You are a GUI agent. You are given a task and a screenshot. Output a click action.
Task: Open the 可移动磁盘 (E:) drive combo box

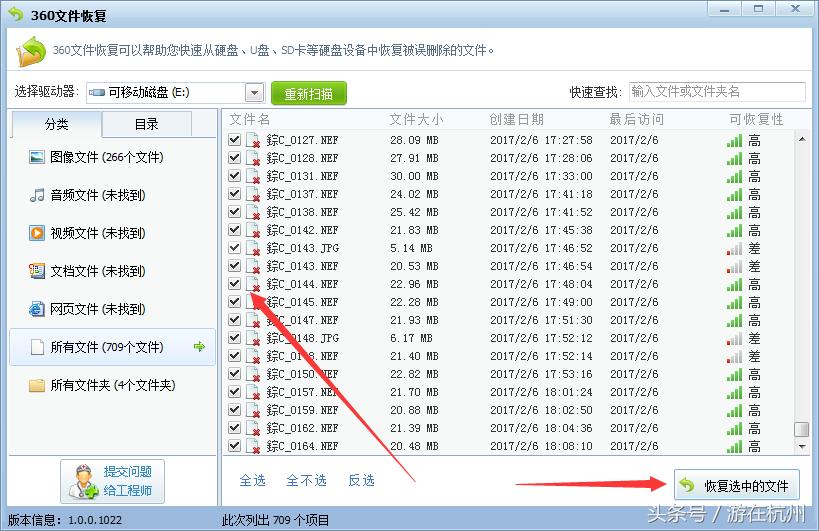(x=176, y=93)
